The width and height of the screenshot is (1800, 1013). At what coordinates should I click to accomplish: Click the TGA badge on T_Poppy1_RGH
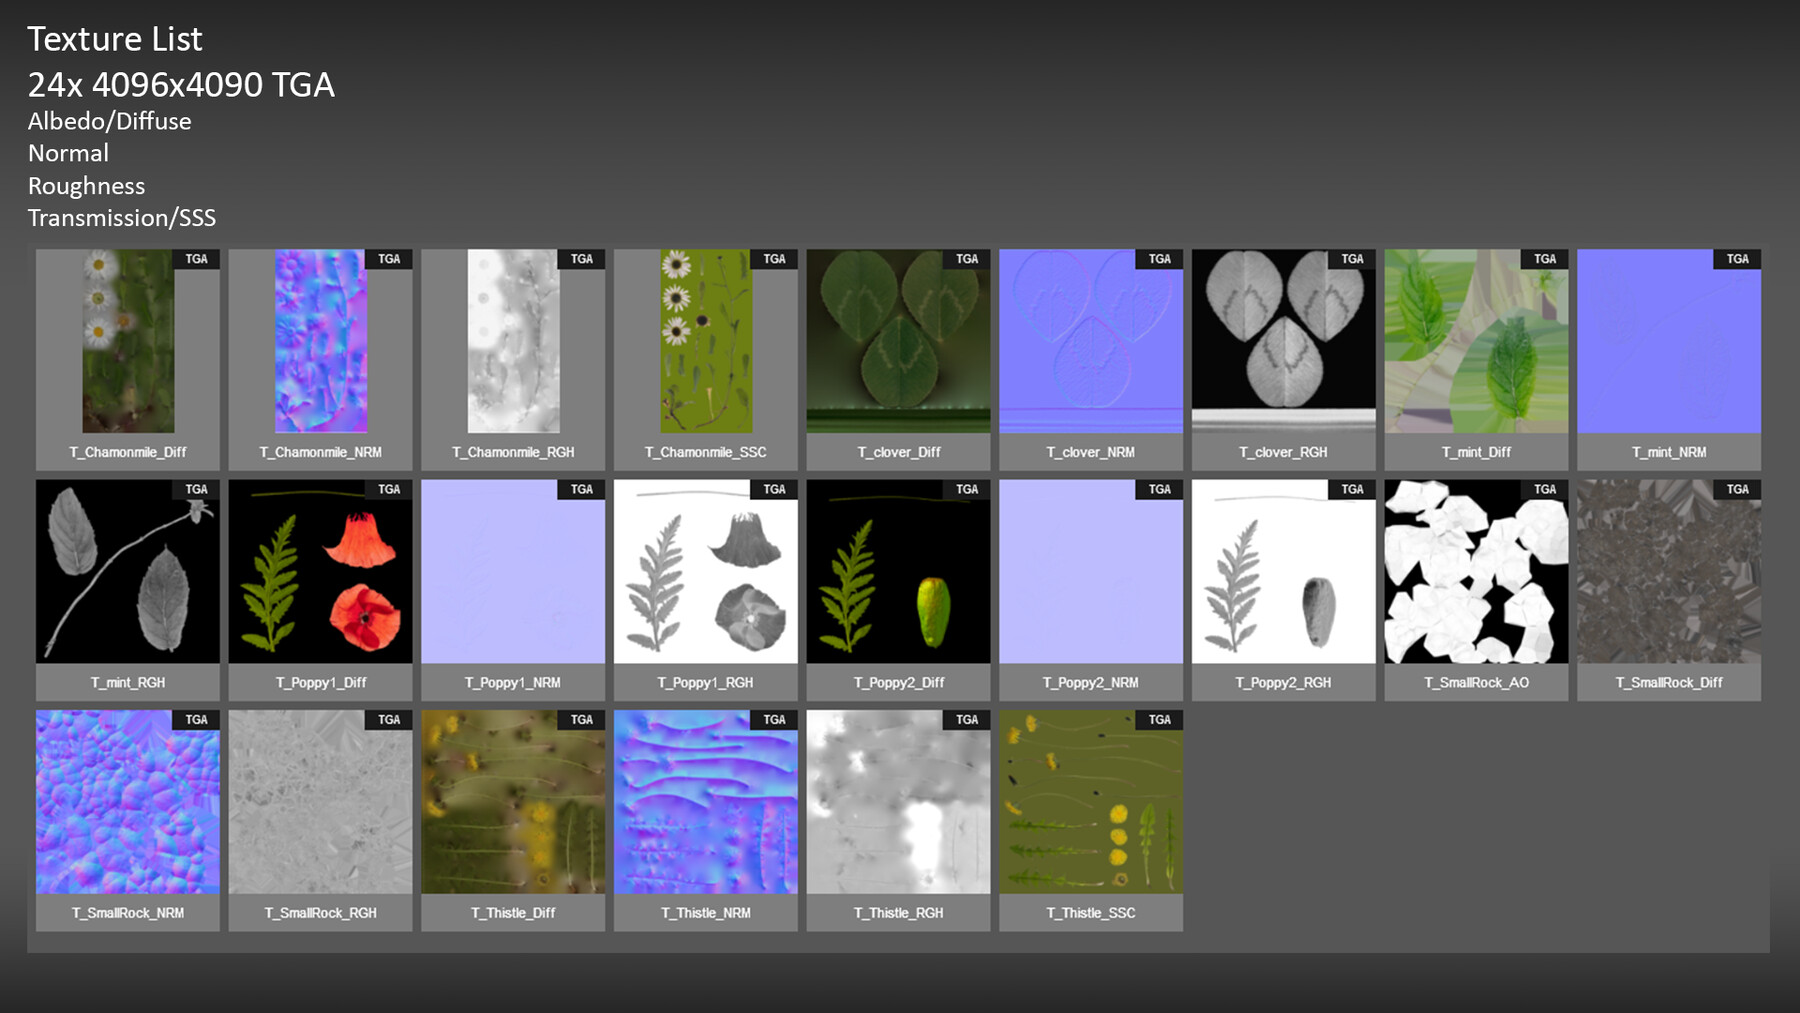774,489
